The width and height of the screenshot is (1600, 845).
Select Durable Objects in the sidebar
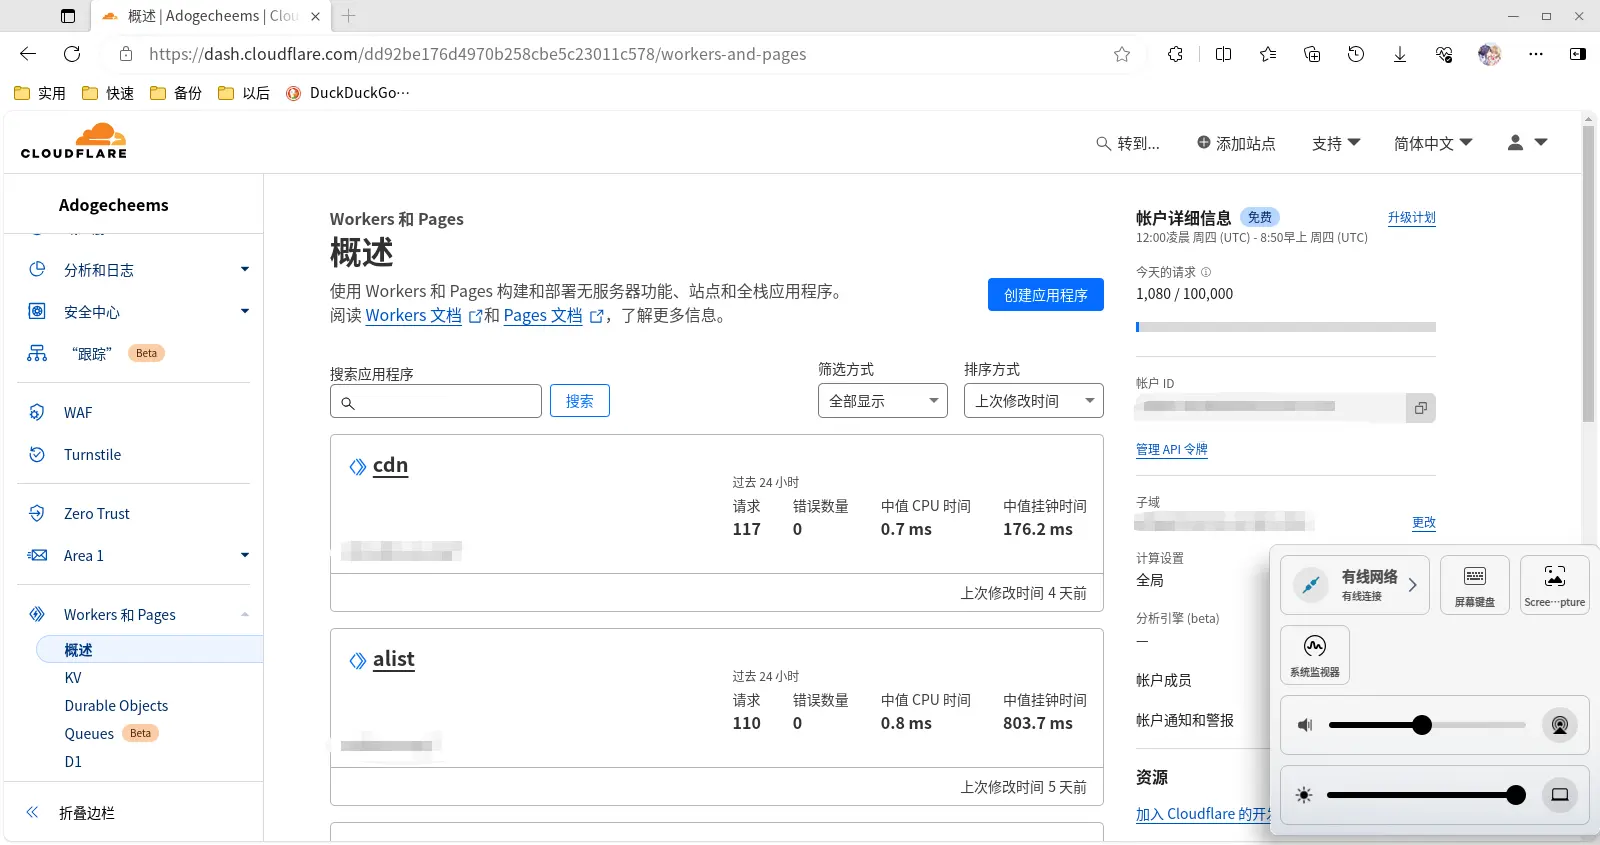click(x=116, y=706)
